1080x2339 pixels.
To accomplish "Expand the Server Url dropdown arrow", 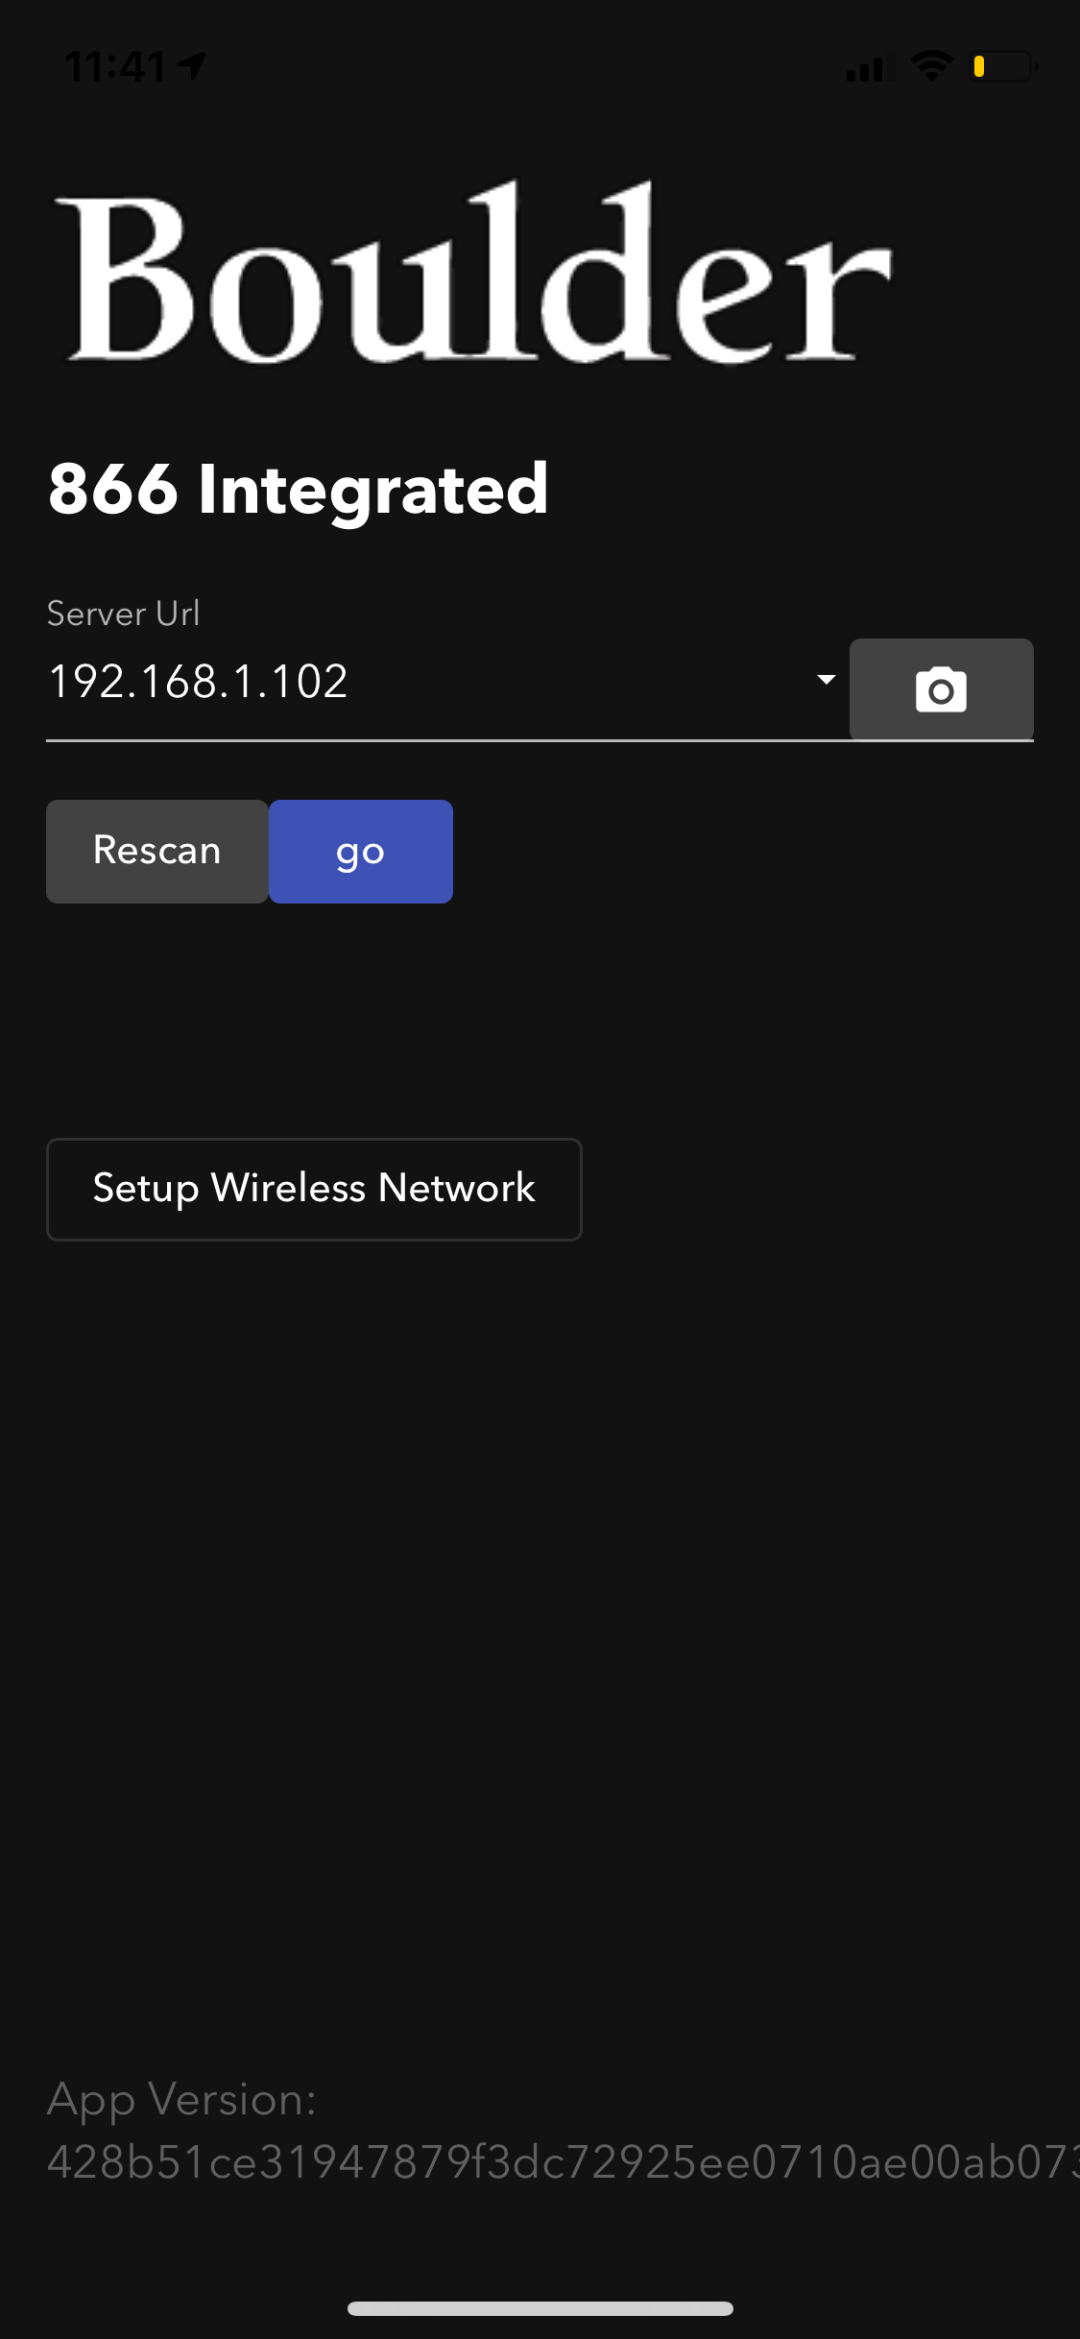I will (826, 680).
